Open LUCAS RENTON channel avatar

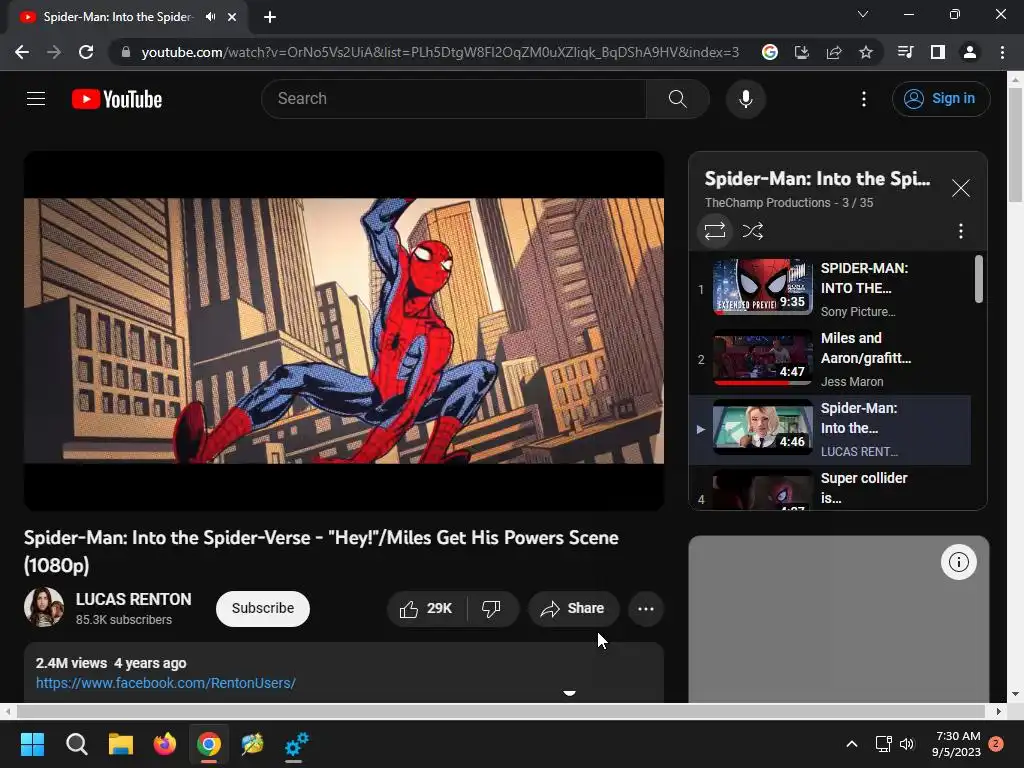click(x=44, y=607)
